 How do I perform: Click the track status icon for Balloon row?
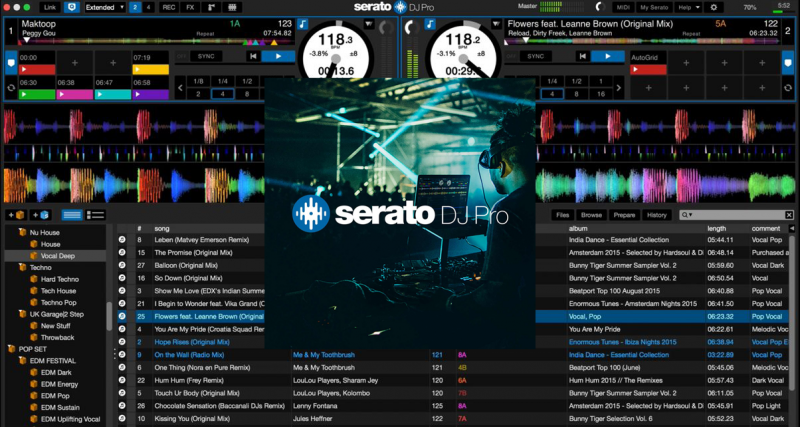122,265
